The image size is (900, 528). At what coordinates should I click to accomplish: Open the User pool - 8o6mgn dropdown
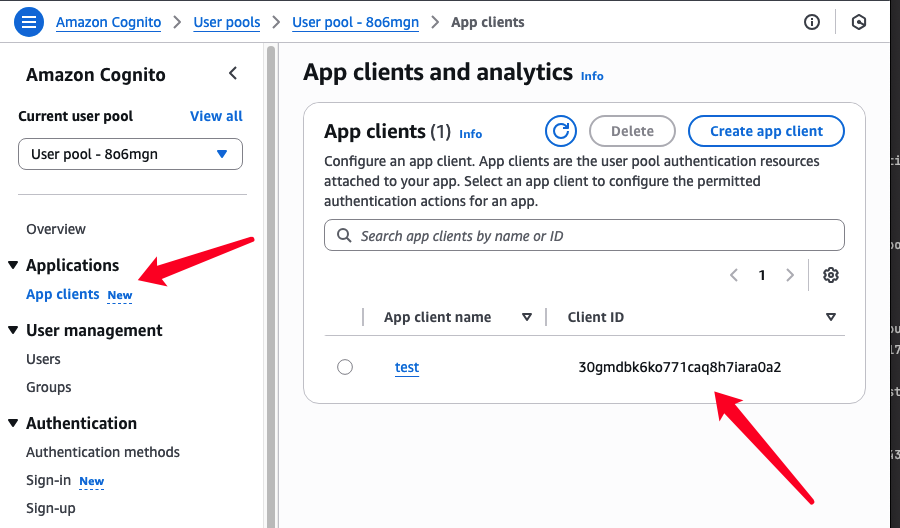(130, 154)
